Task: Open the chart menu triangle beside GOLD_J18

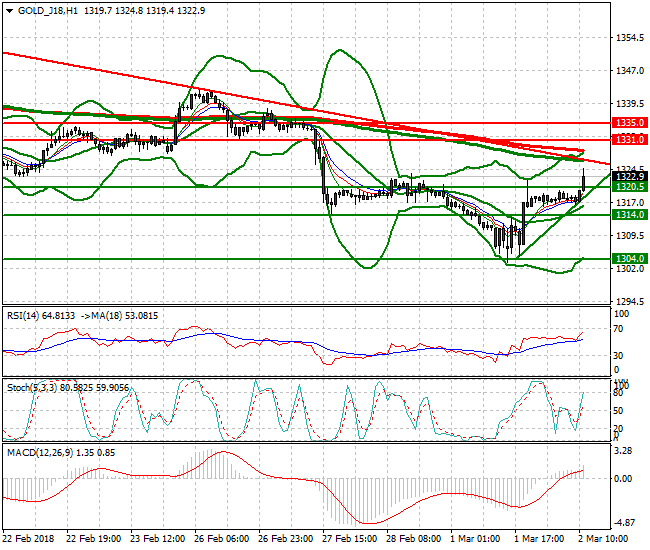Action: pyautogui.click(x=10, y=11)
